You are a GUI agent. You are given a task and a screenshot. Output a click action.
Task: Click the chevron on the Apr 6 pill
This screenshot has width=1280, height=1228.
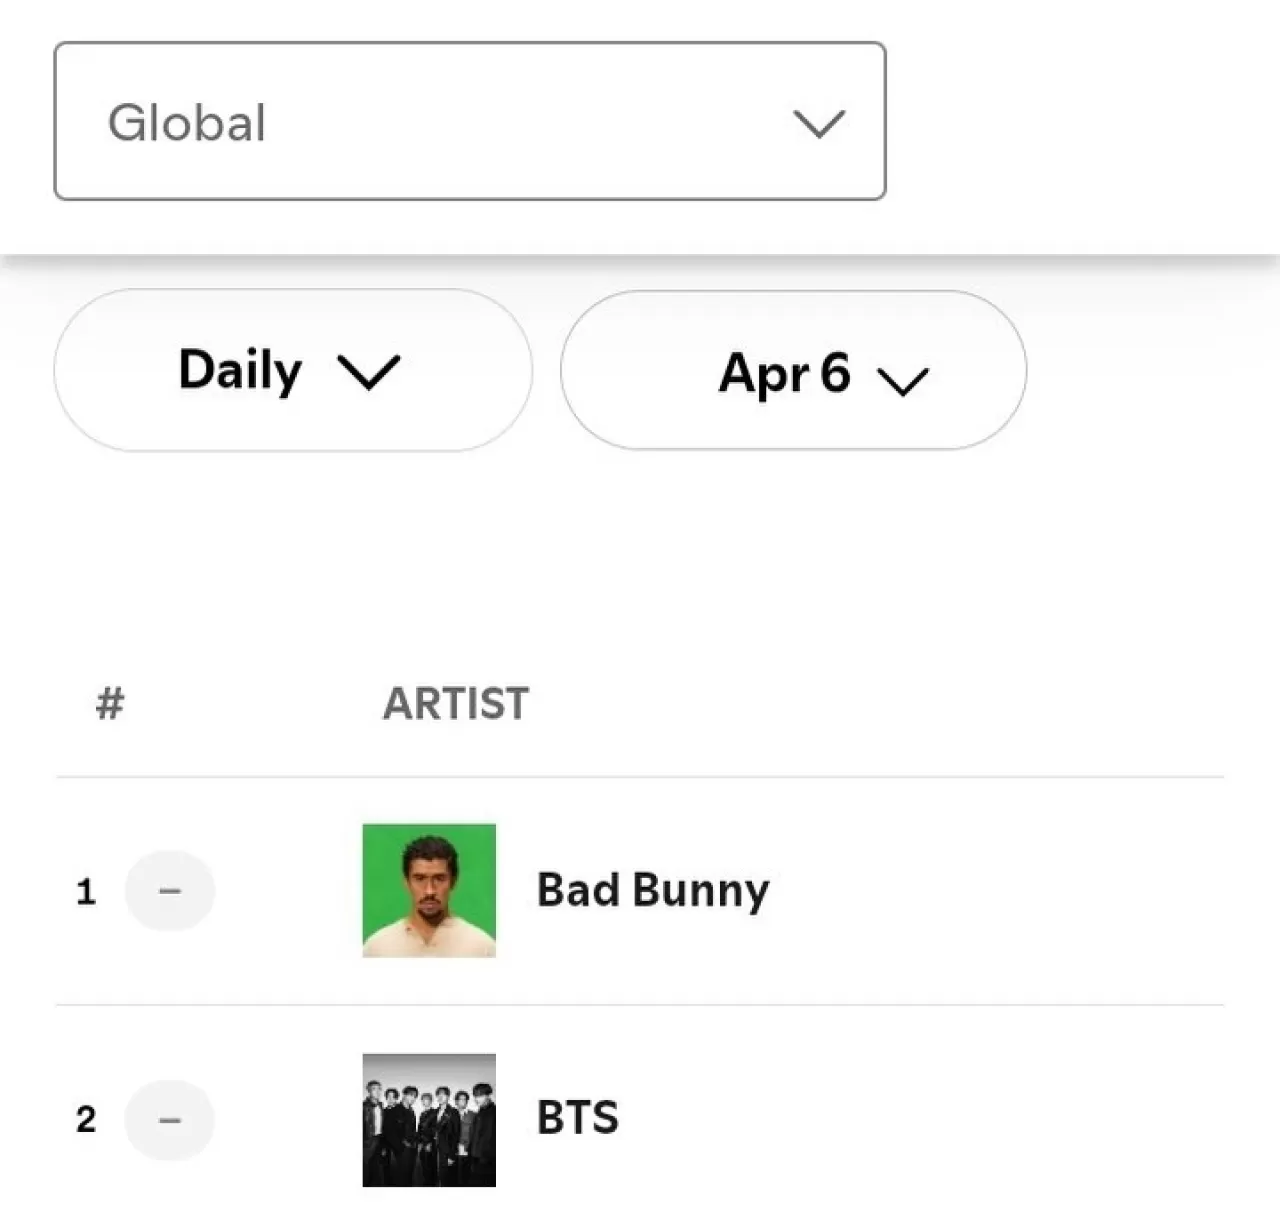coord(903,380)
